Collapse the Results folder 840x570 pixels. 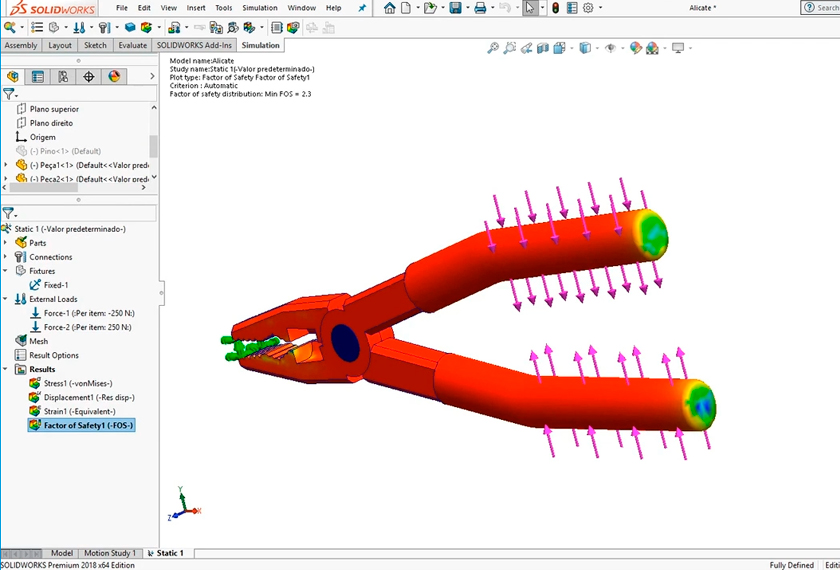(x=6, y=369)
